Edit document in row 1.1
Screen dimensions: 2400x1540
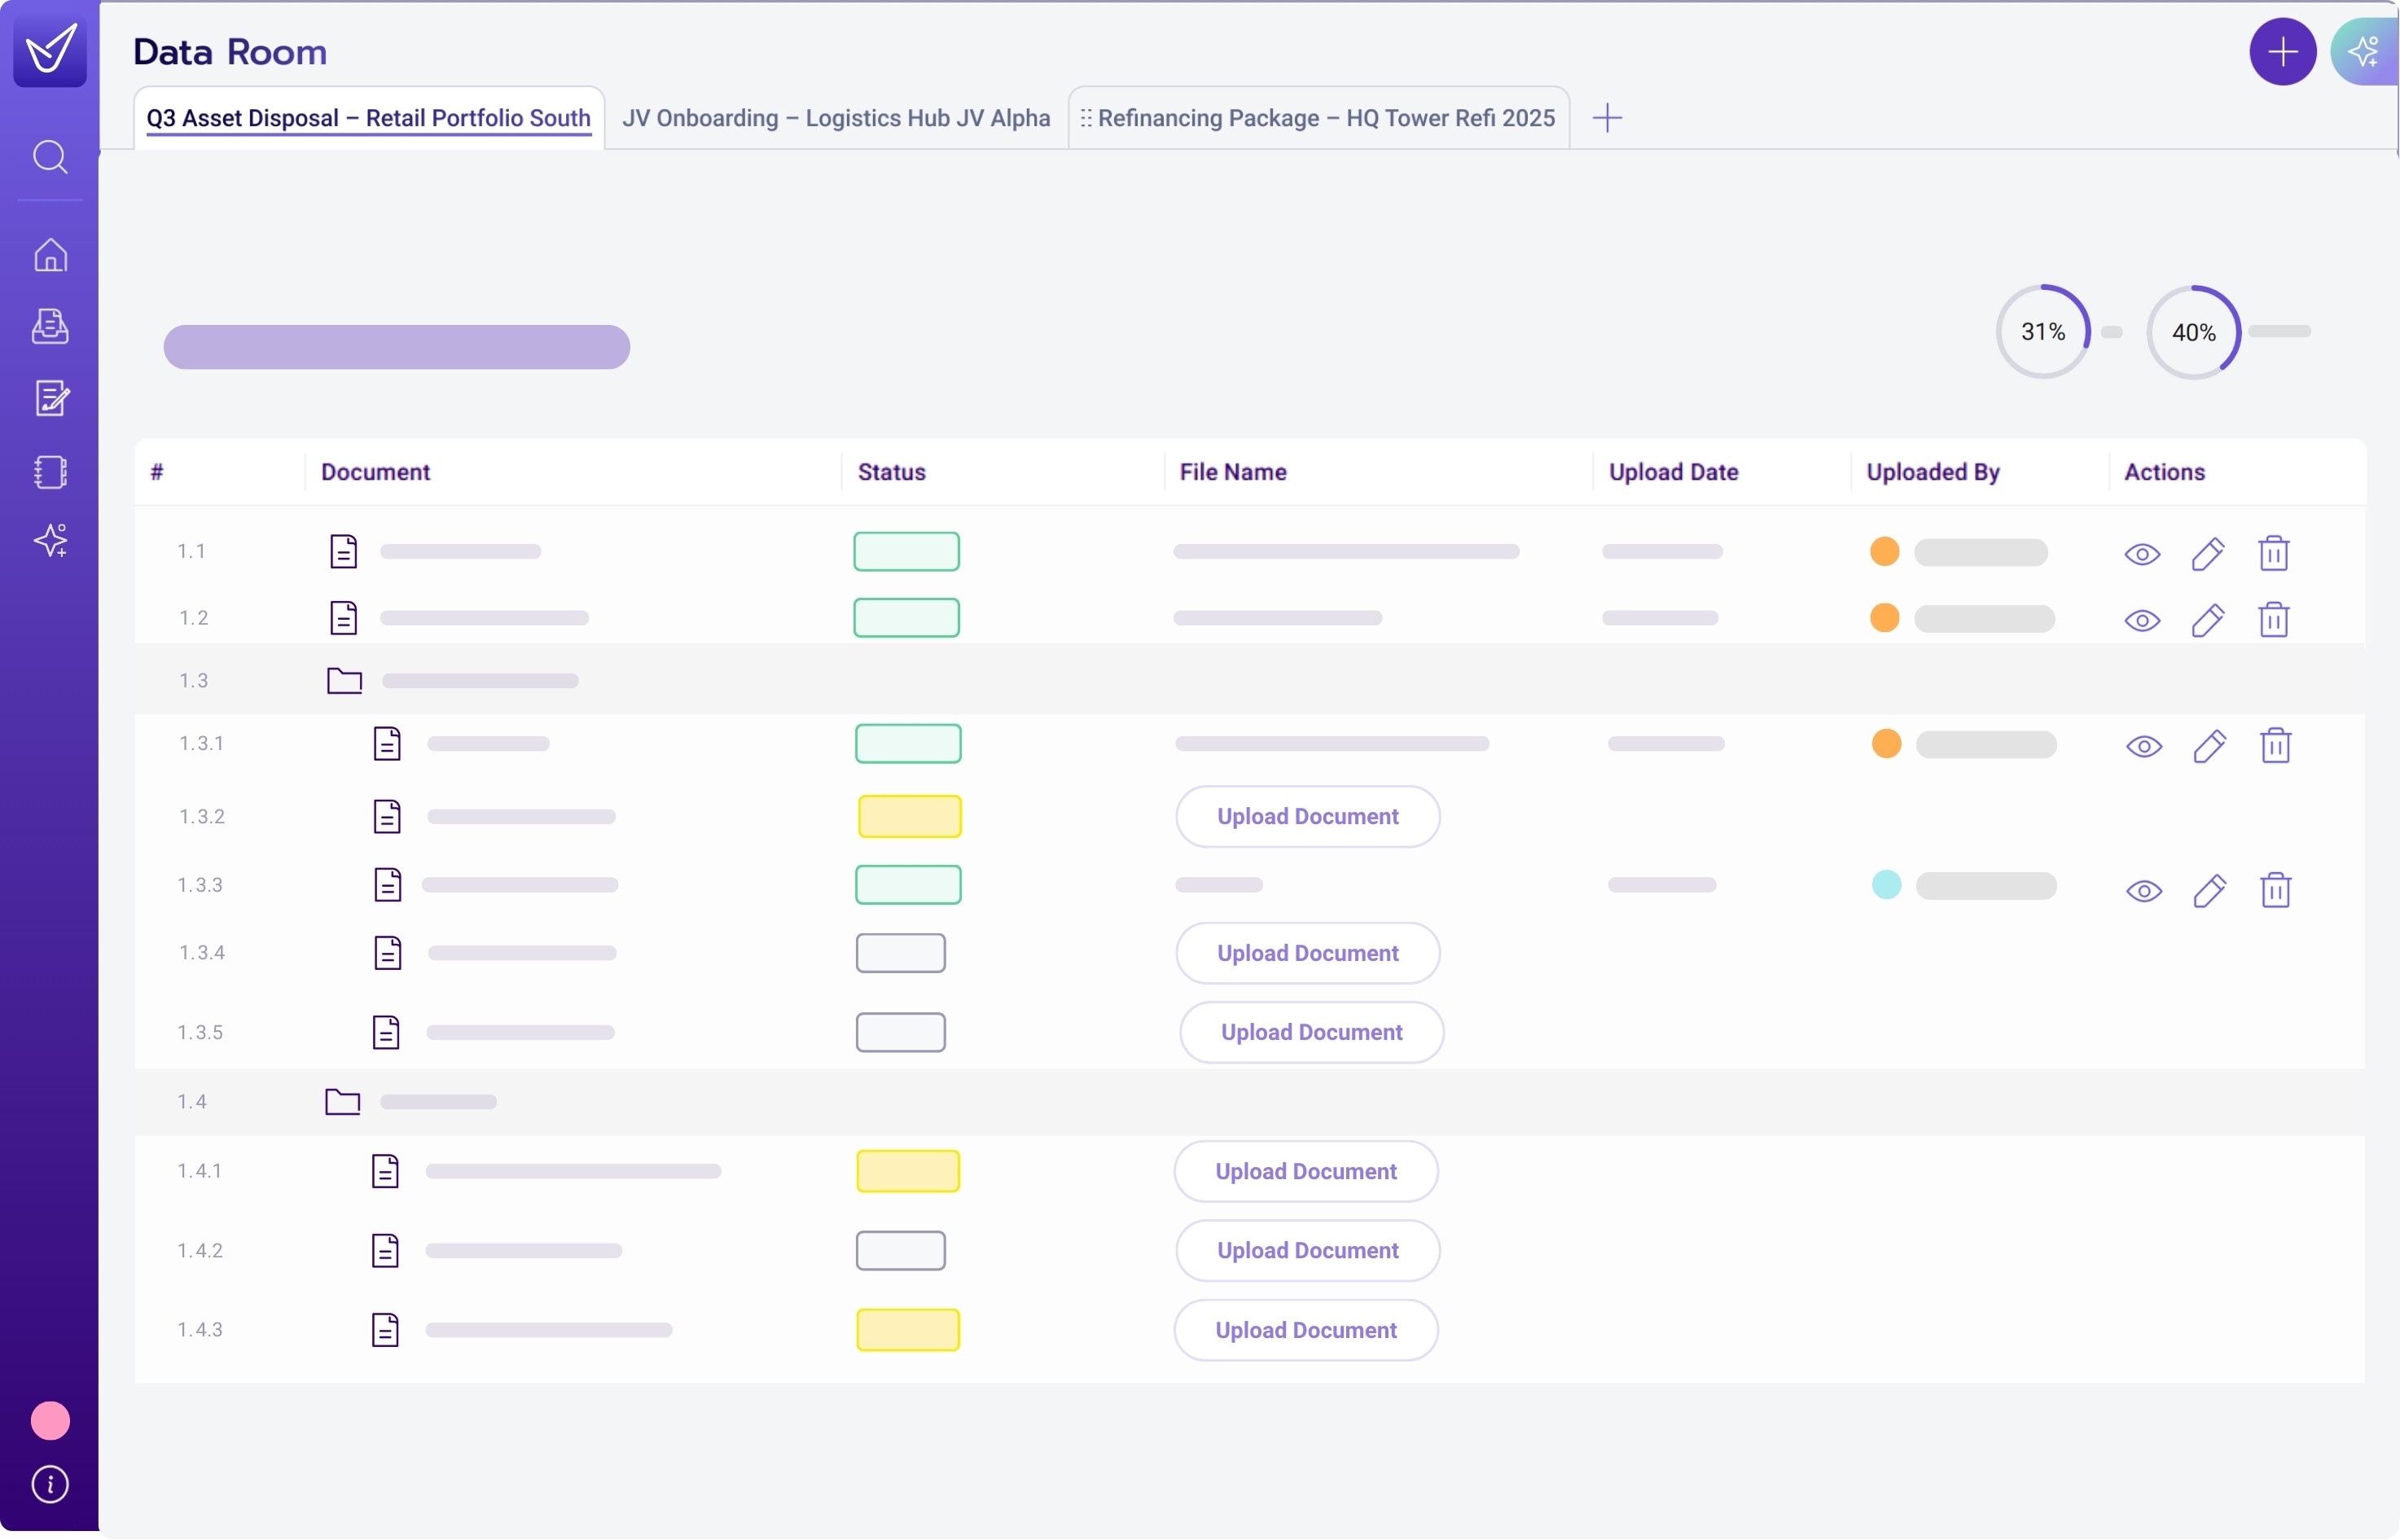(x=2208, y=554)
